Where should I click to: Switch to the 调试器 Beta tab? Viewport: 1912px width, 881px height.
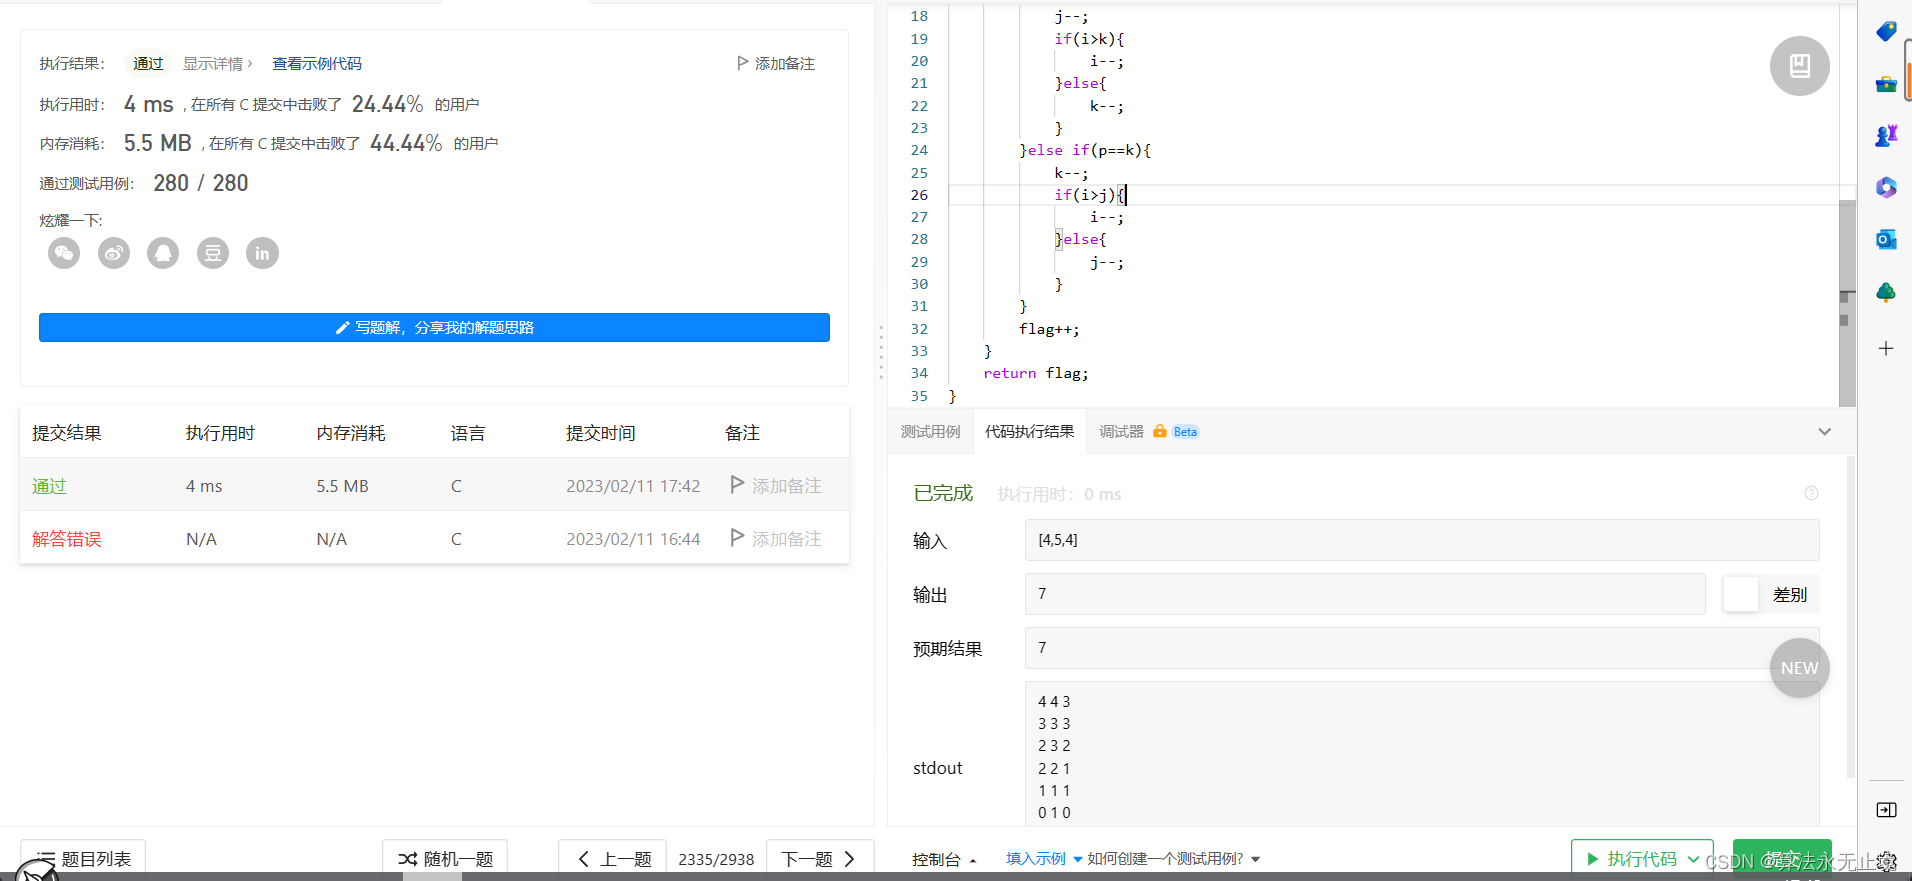pos(1147,432)
